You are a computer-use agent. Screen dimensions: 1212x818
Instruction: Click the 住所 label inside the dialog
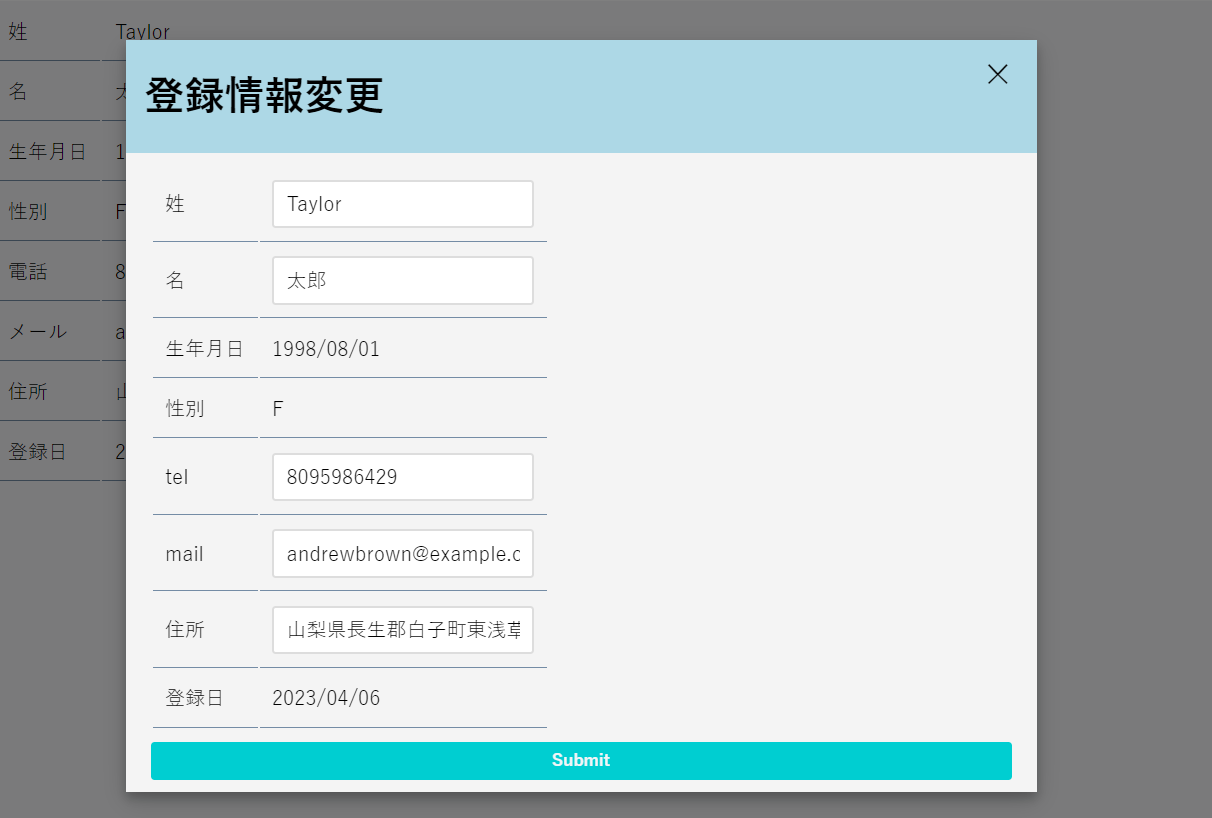click(185, 630)
